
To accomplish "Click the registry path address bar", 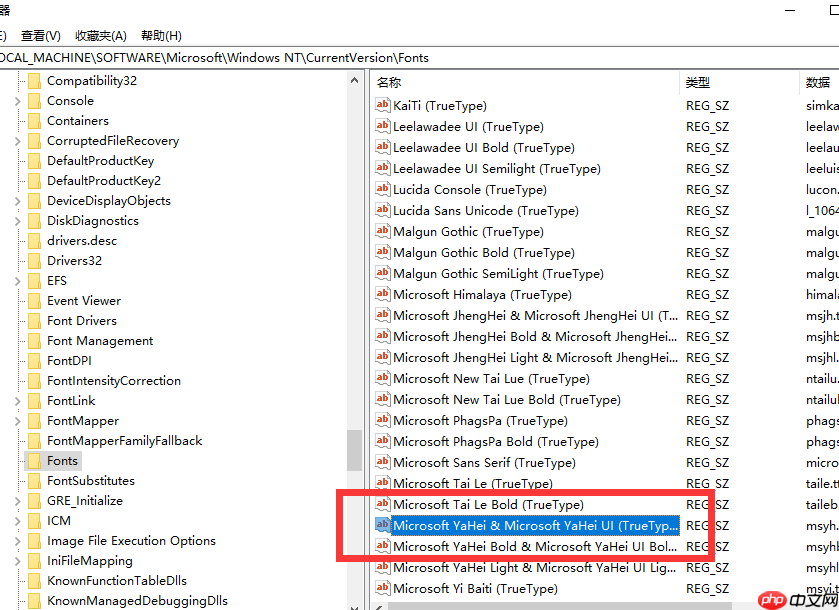I will tap(420, 58).
